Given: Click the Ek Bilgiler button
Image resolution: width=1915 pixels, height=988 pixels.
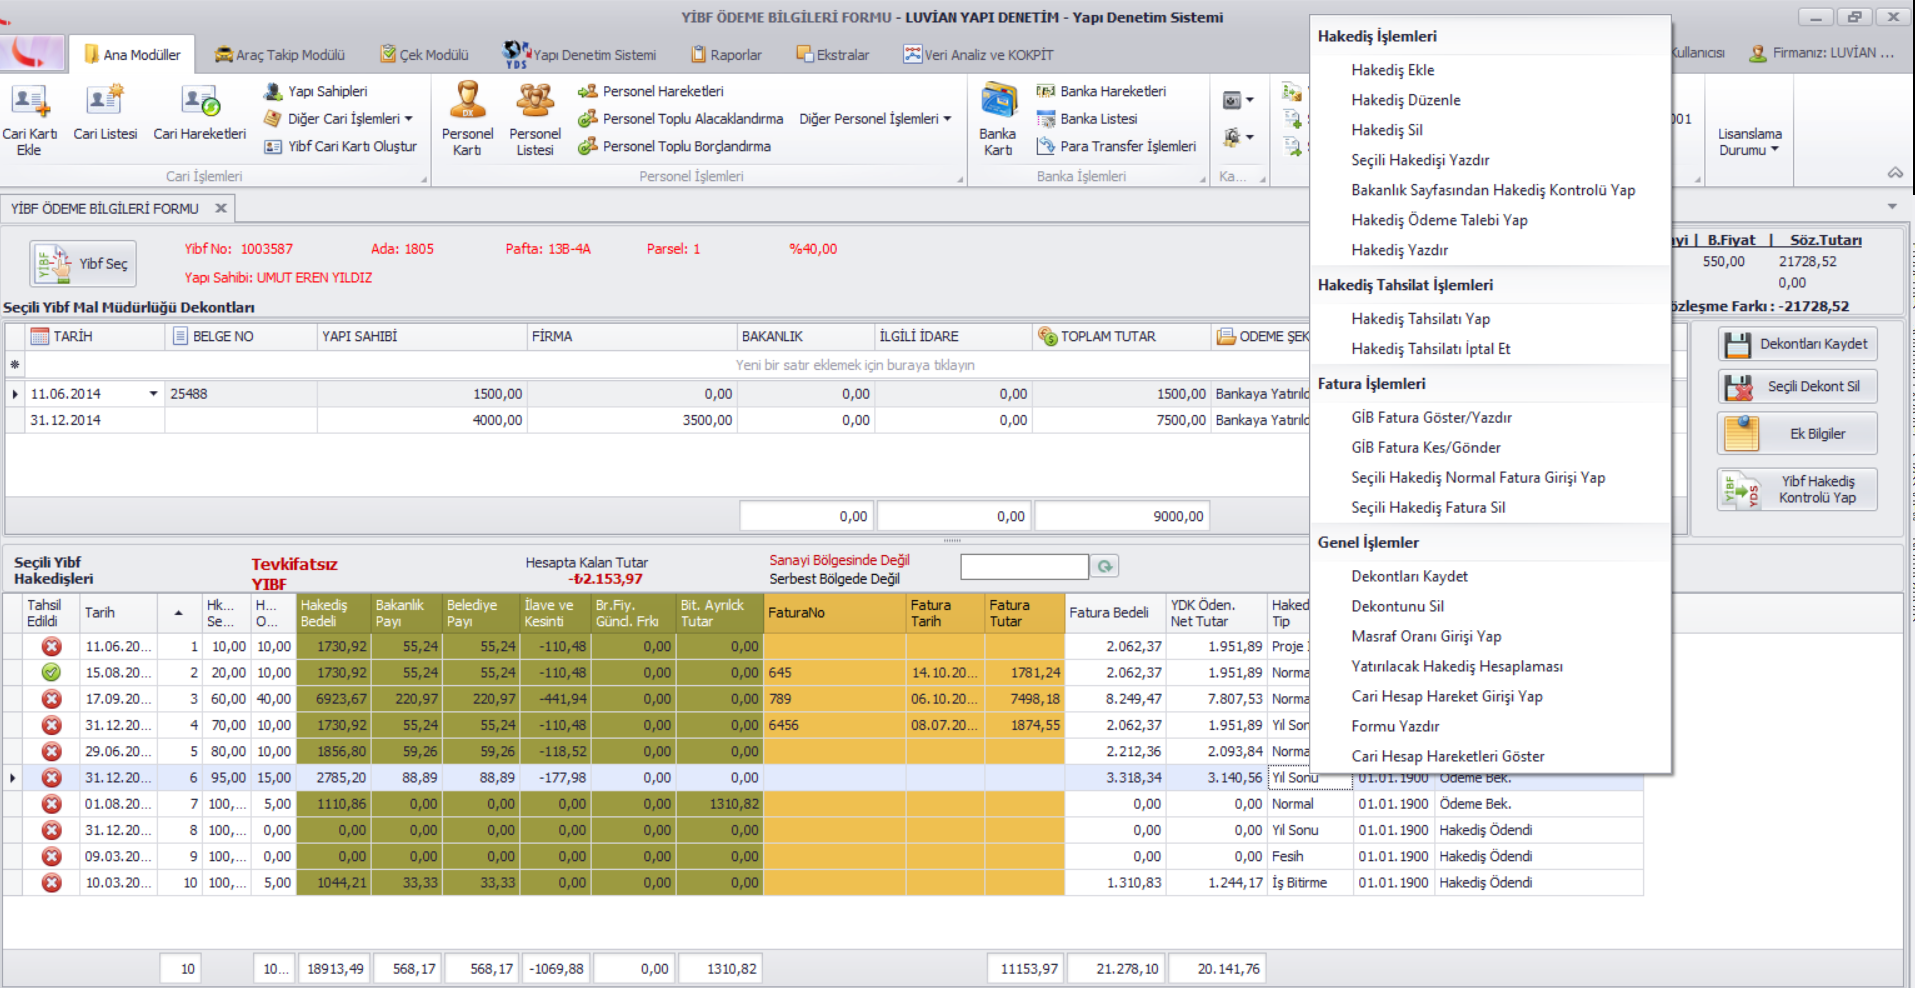Looking at the screenshot, I should [1797, 434].
